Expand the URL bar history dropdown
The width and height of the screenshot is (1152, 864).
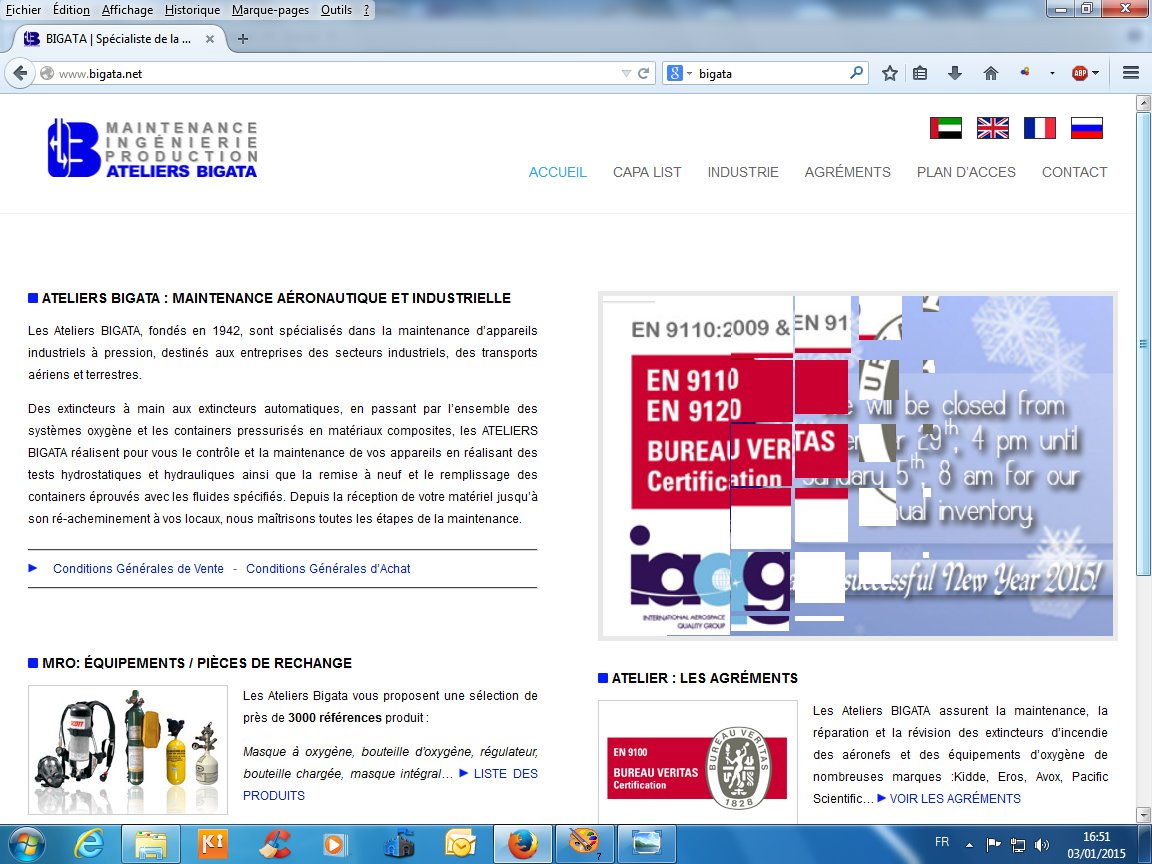(626, 73)
